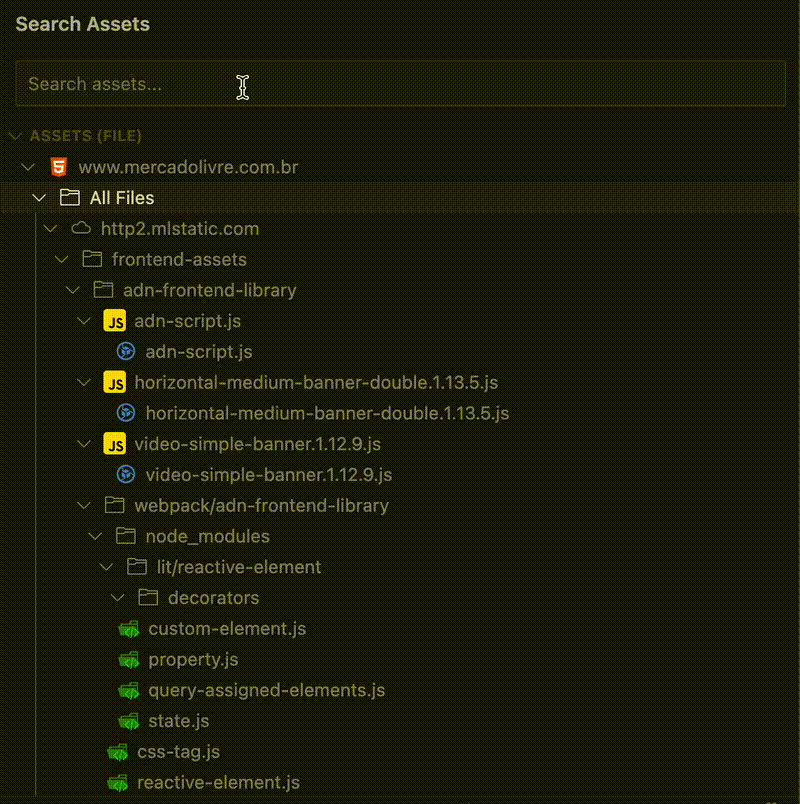Screen dimensions: 800x804
Task: Click blue circular icon of video-simple-banner.1.12.9.js child
Action: click(x=126, y=475)
